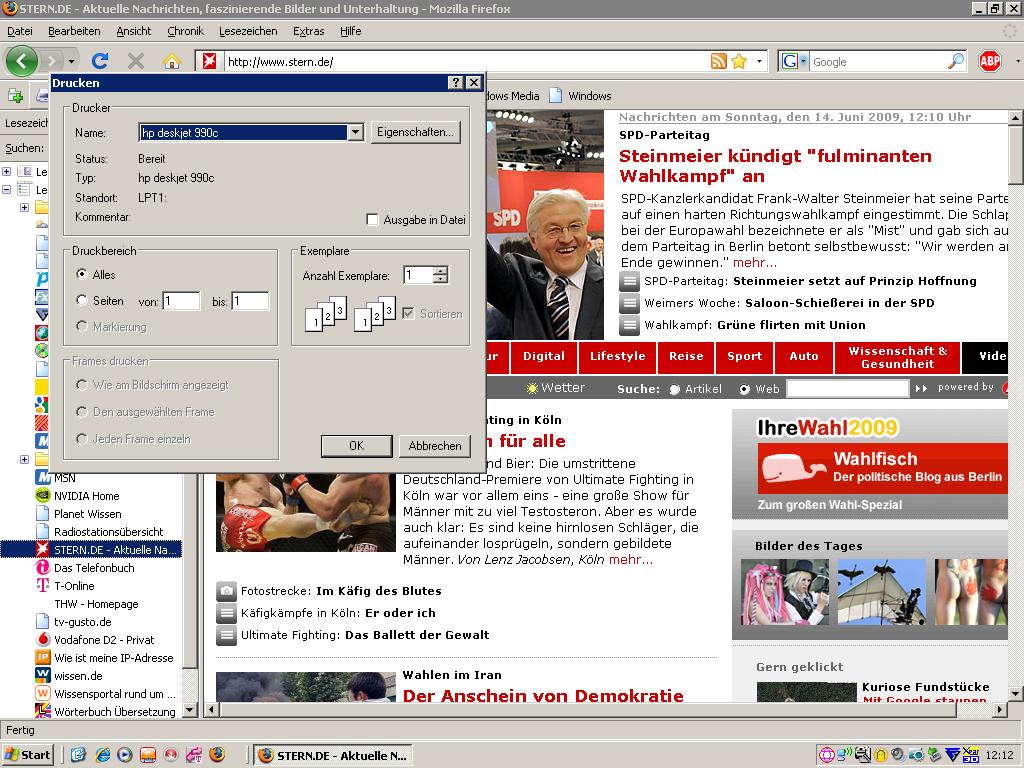
Task: Go to the home page icon
Action: pyautogui.click(x=172, y=61)
